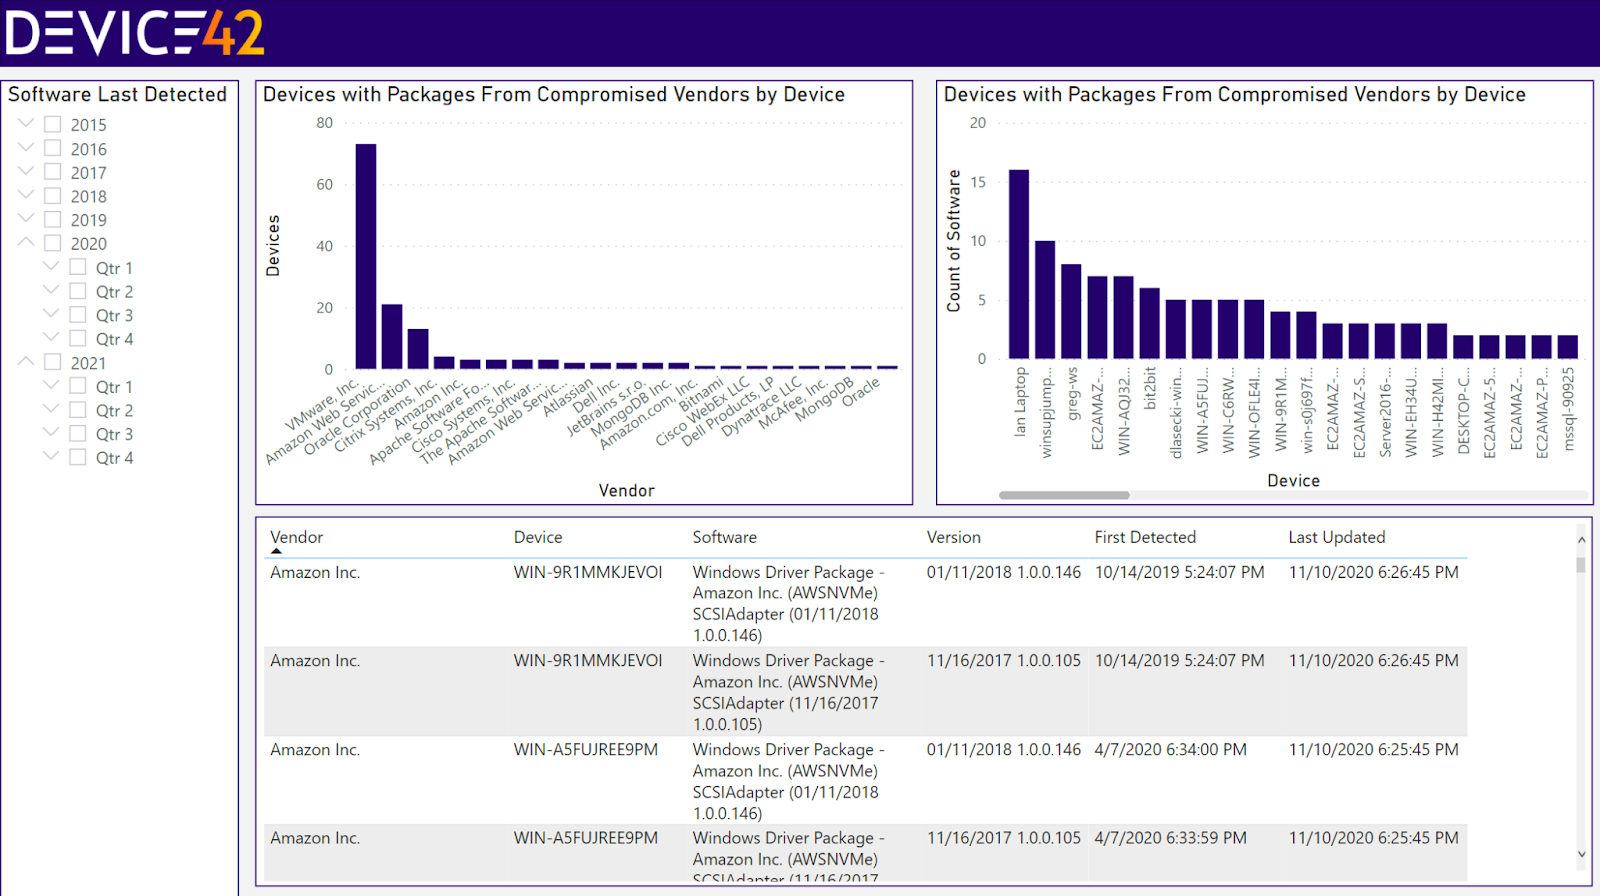Sort table by Device column header
Screen dimensions: 1600x896
click(538, 537)
